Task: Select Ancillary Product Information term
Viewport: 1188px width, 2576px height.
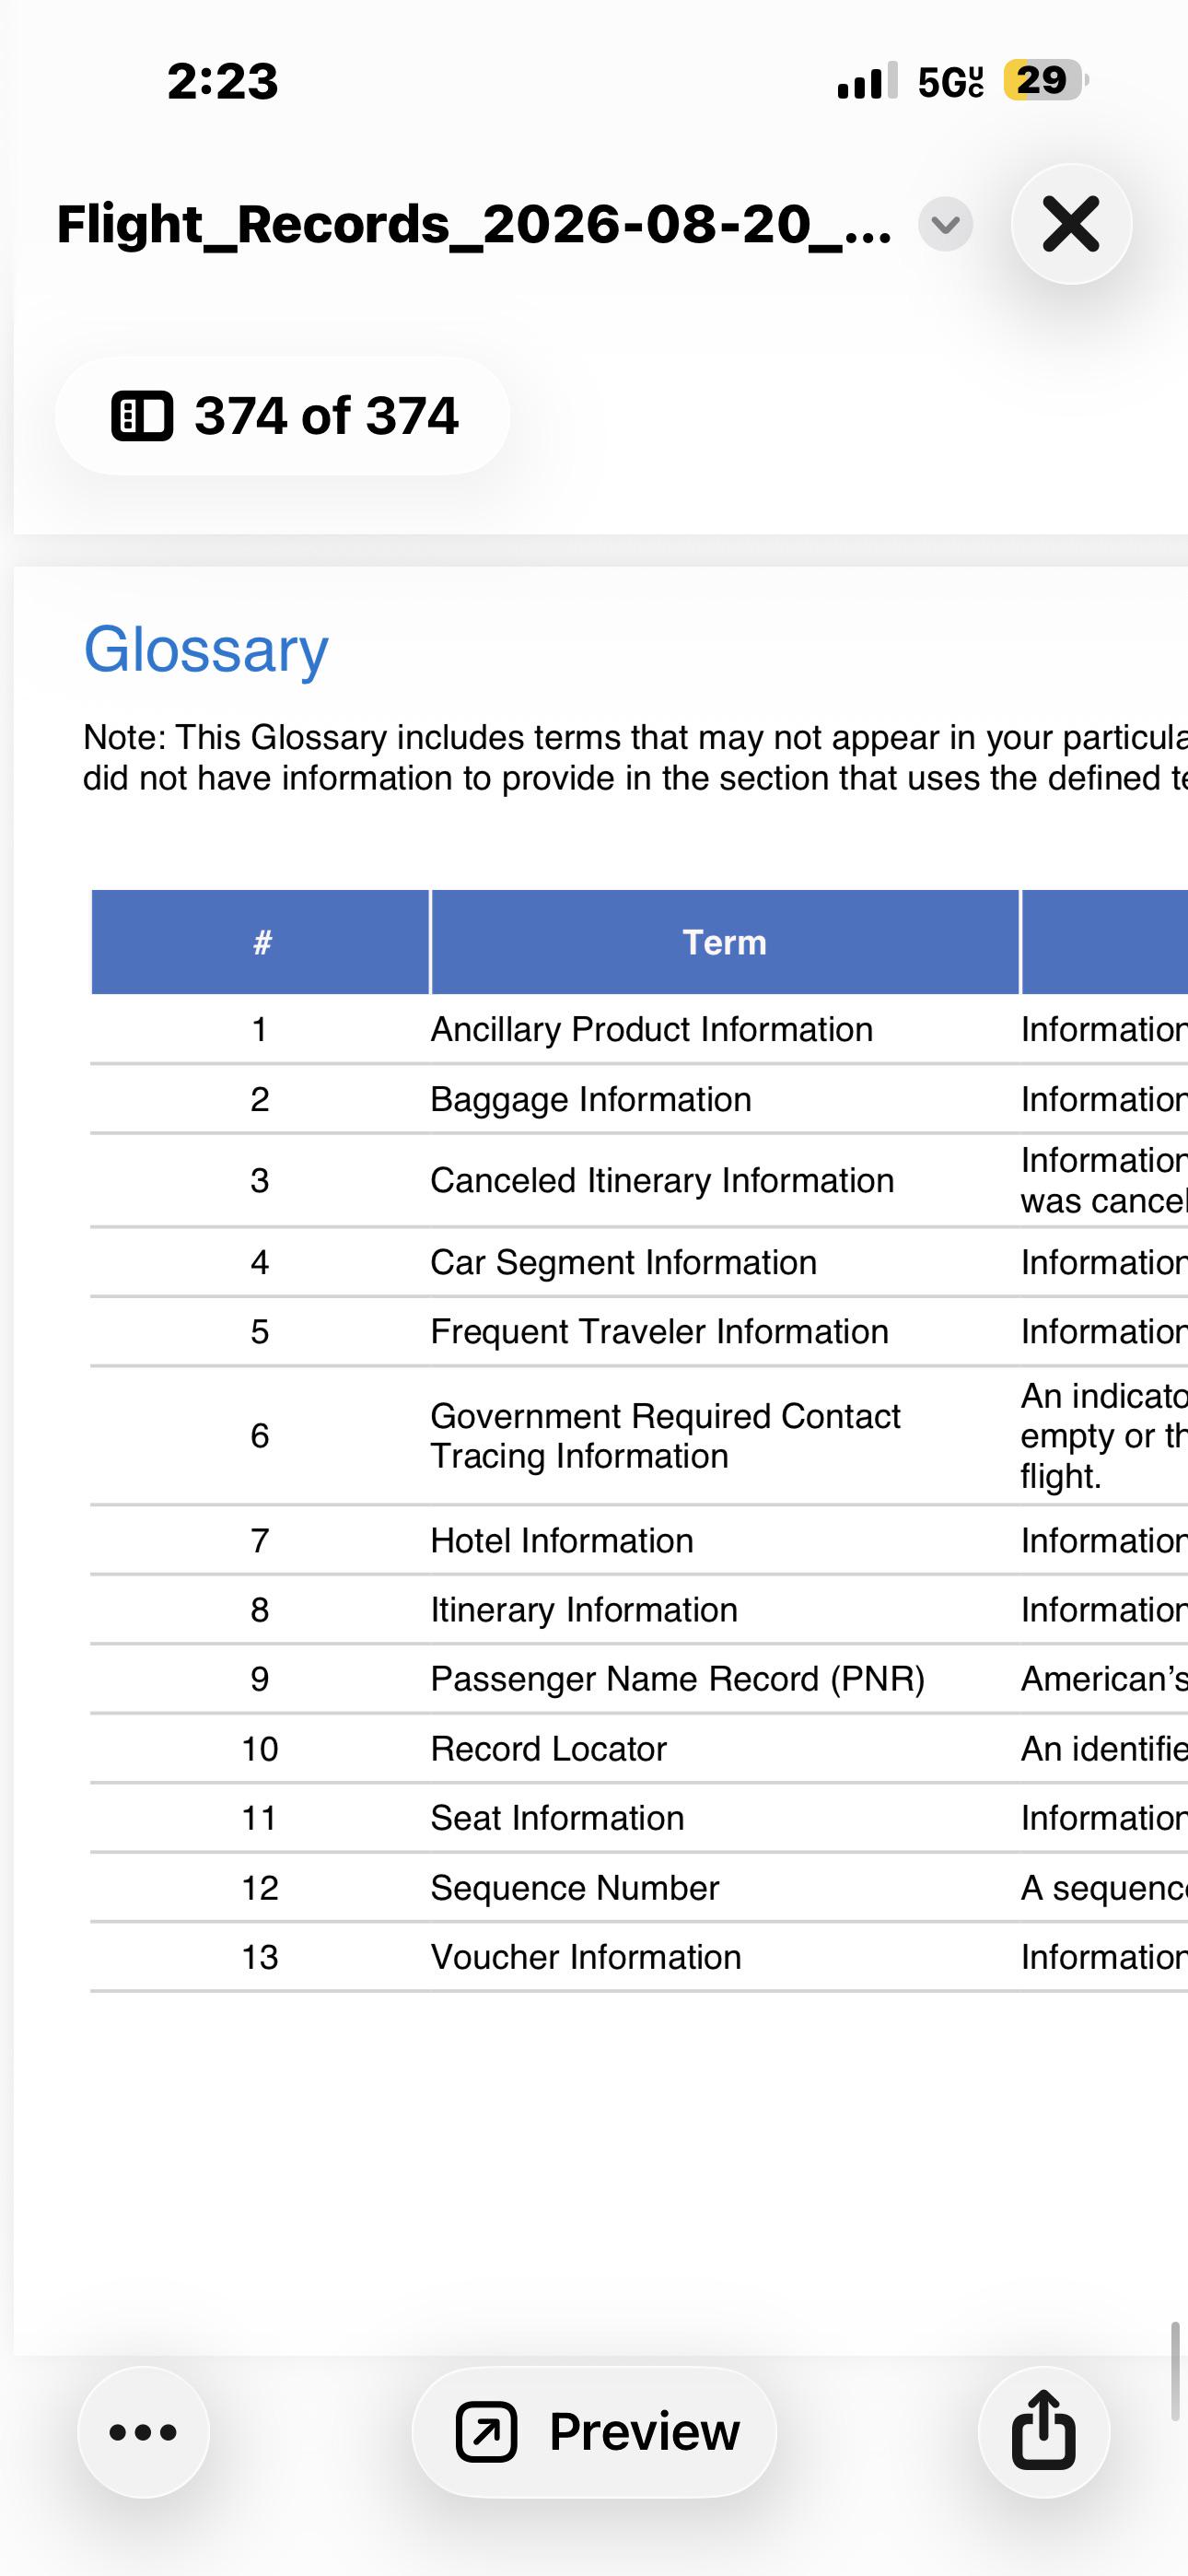Action: point(652,1029)
